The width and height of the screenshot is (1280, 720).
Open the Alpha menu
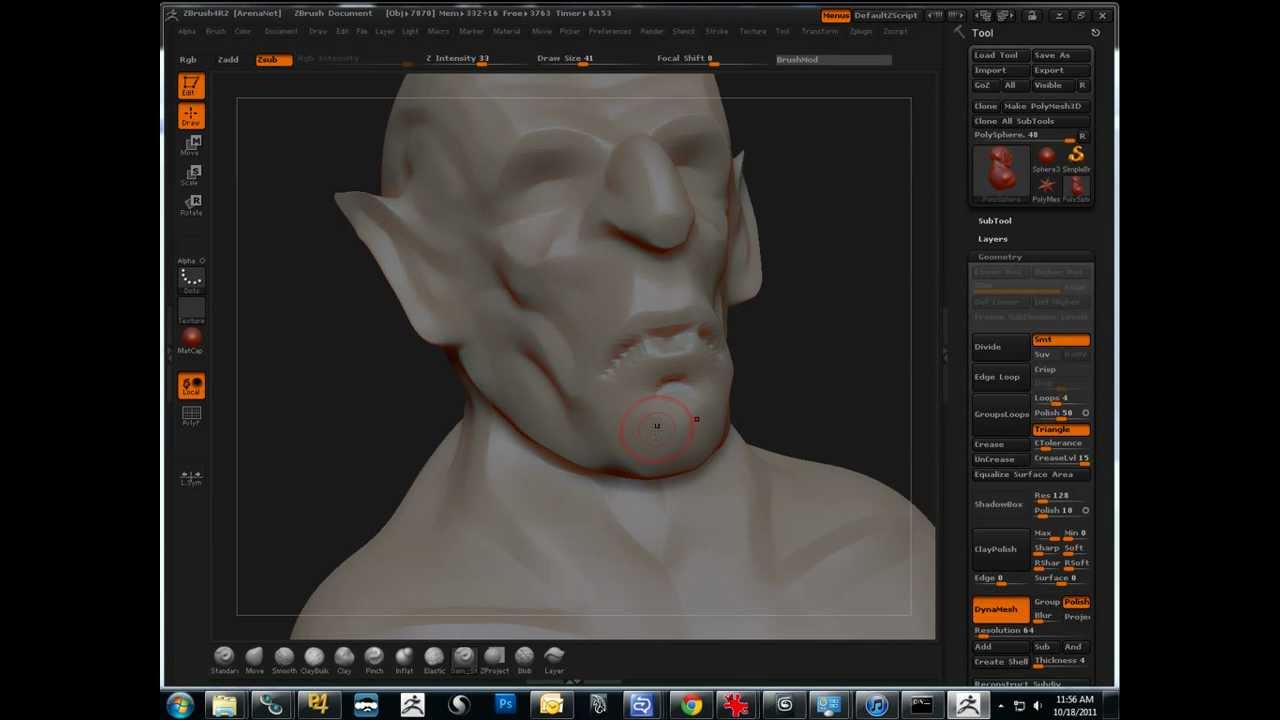(x=187, y=32)
